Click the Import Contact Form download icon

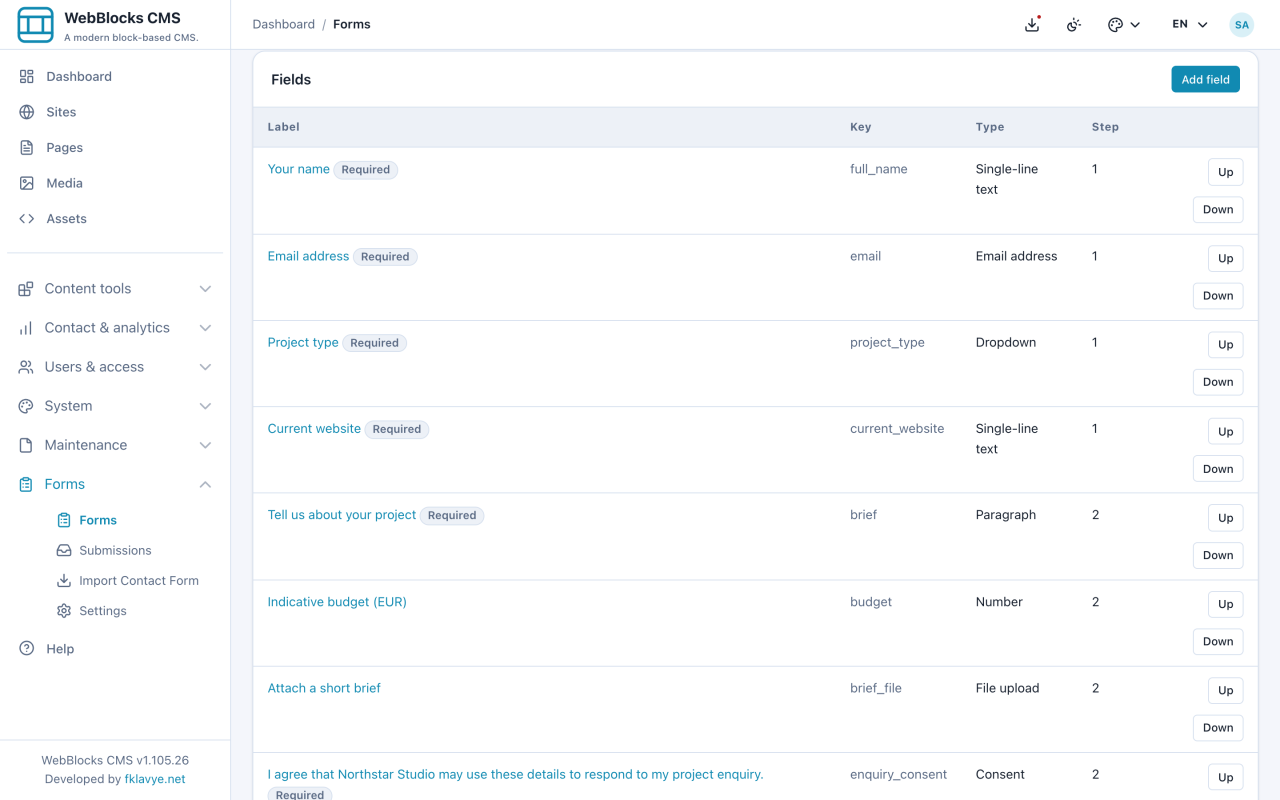[x=64, y=580]
